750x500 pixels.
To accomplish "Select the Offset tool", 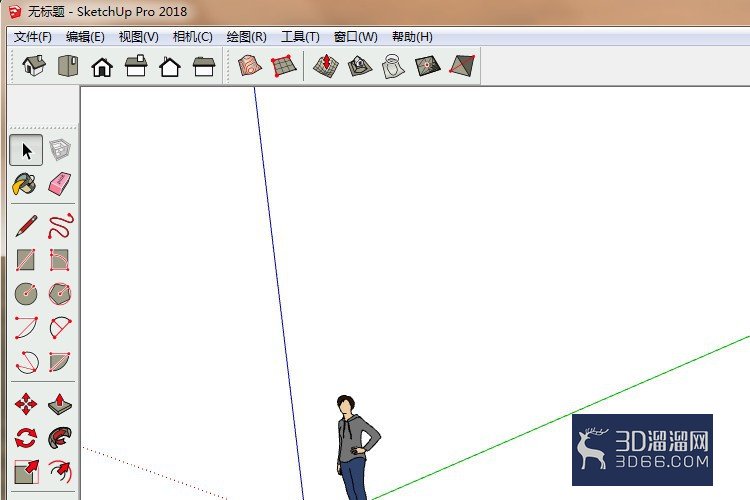I will (x=61, y=472).
